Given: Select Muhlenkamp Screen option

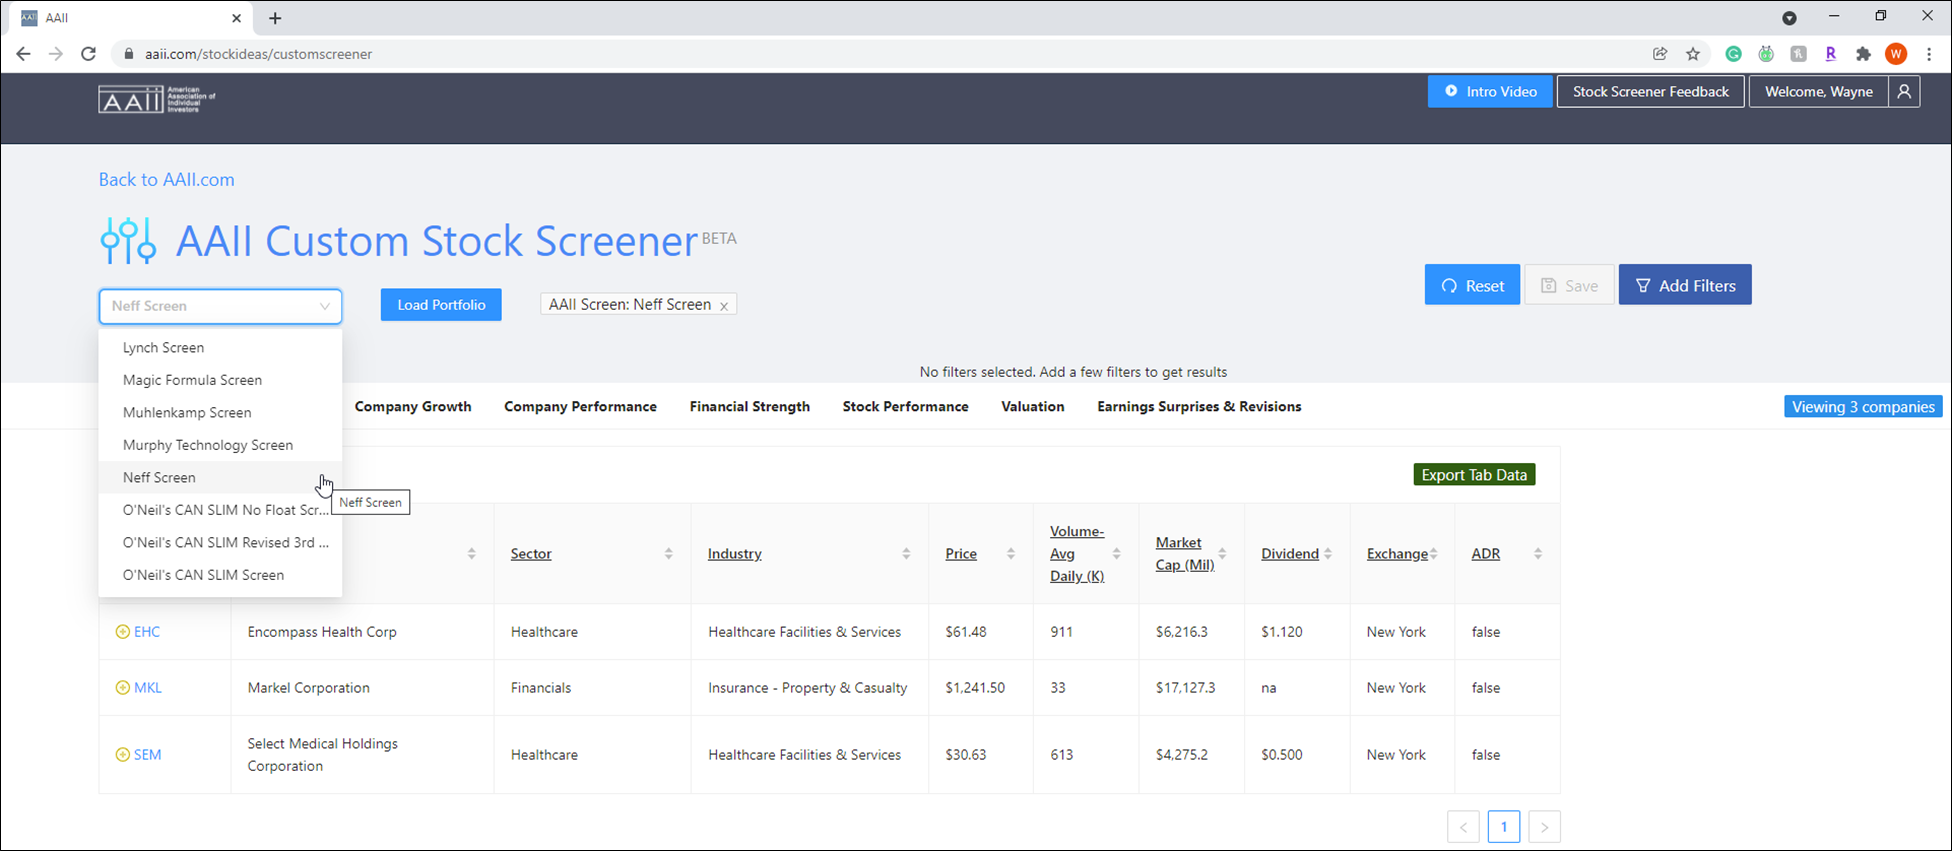Looking at the screenshot, I should click(220, 413).
